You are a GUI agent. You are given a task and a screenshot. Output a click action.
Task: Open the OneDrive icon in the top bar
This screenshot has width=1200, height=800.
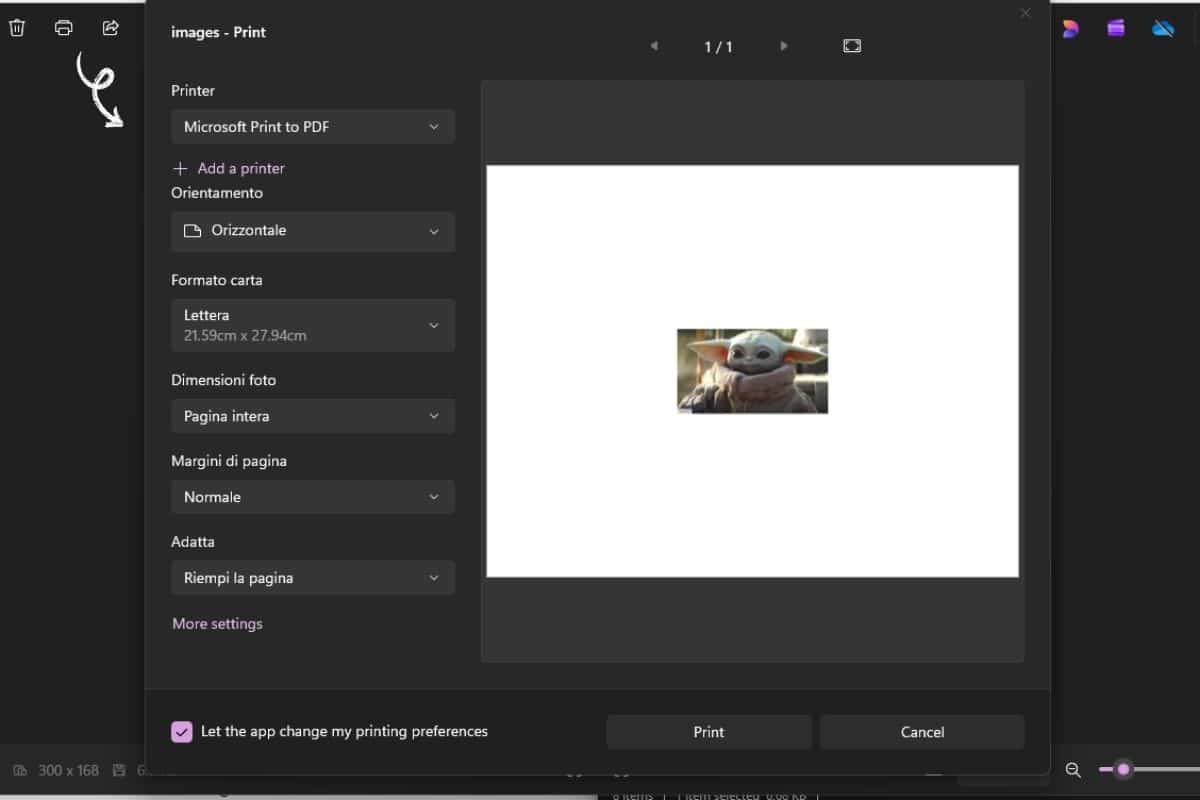(1163, 28)
